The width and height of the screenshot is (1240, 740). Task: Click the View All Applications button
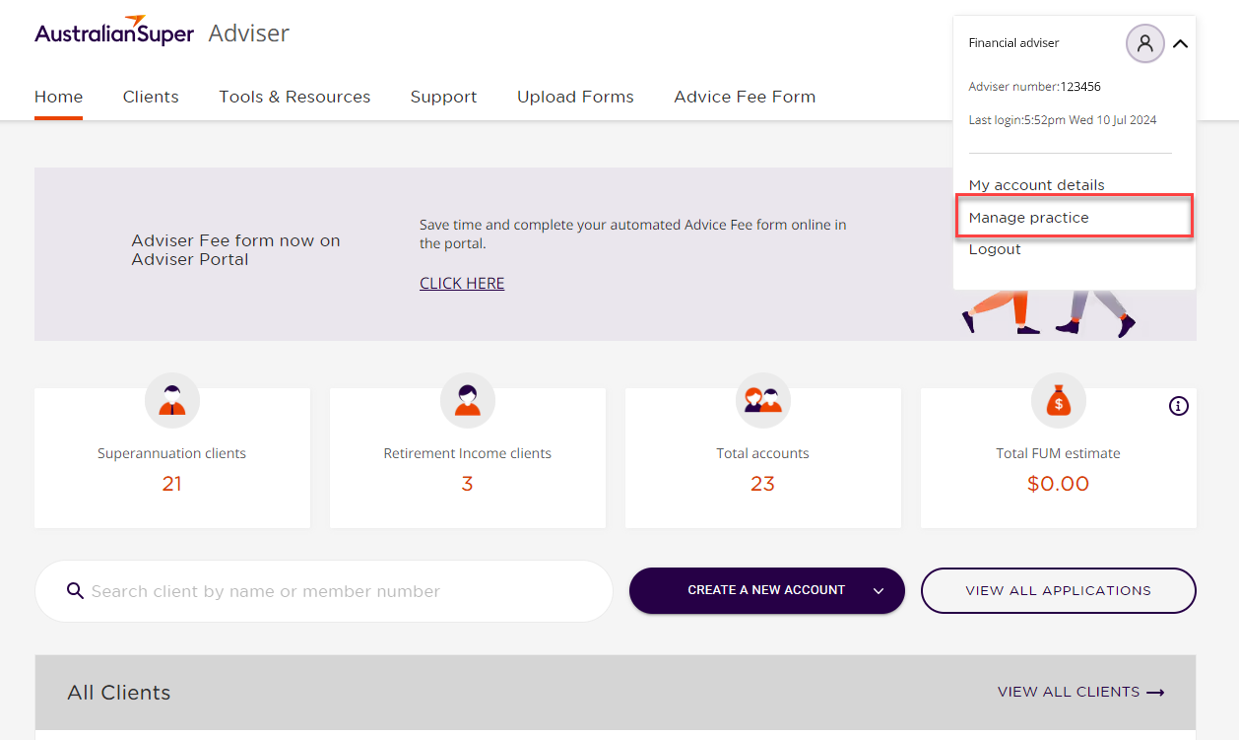1058,591
